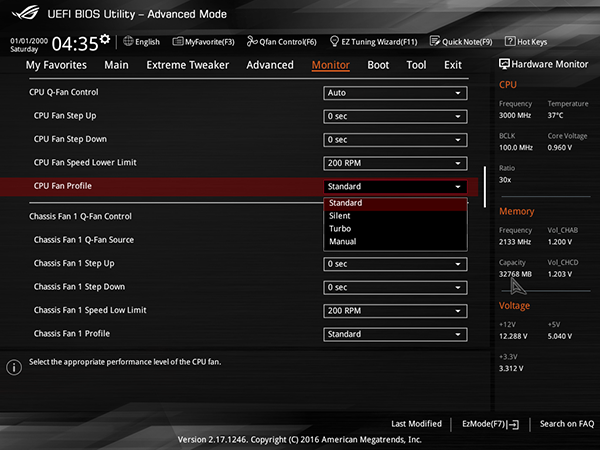Collapse the CPU Fan Profile dropdown
The height and width of the screenshot is (450, 600).
click(x=395, y=187)
